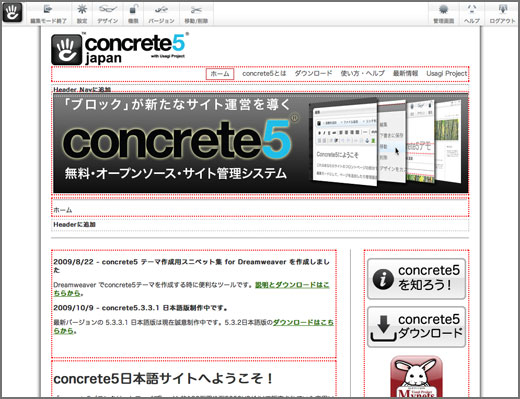Screen dimensions: 520x399
Task: Click the concrete5 japan site logo
Action: (x=120, y=49)
